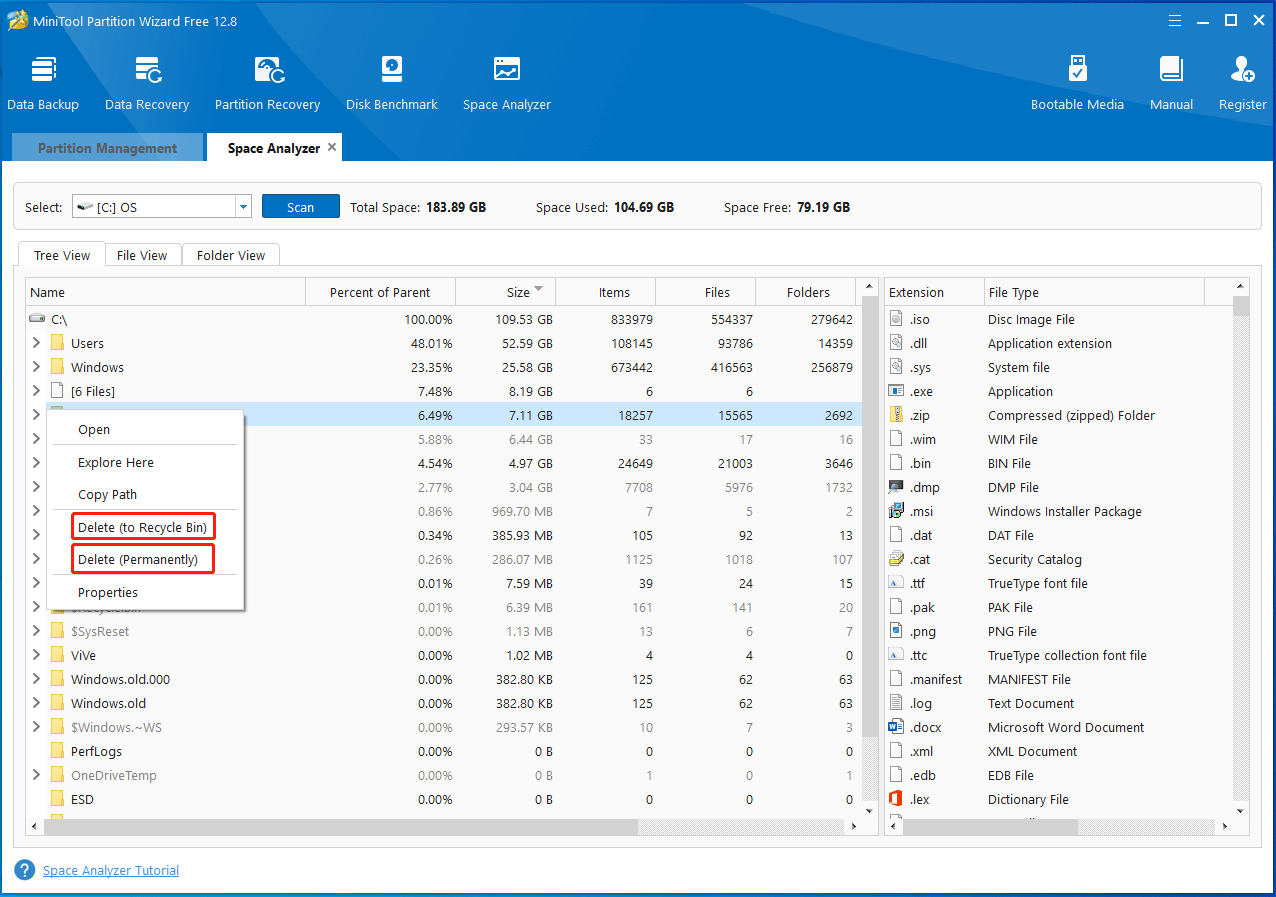Sort by Size column header
Image resolution: width=1276 pixels, height=897 pixels.
coord(506,292)
